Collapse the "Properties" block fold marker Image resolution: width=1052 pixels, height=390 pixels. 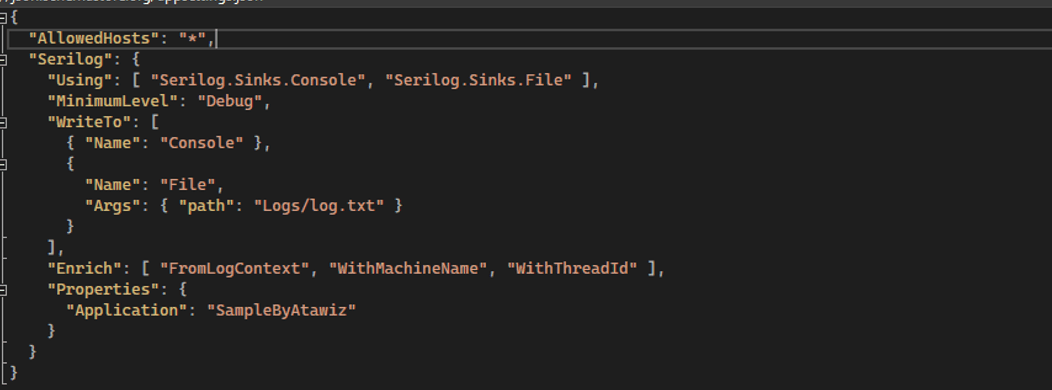click(3, 290)
